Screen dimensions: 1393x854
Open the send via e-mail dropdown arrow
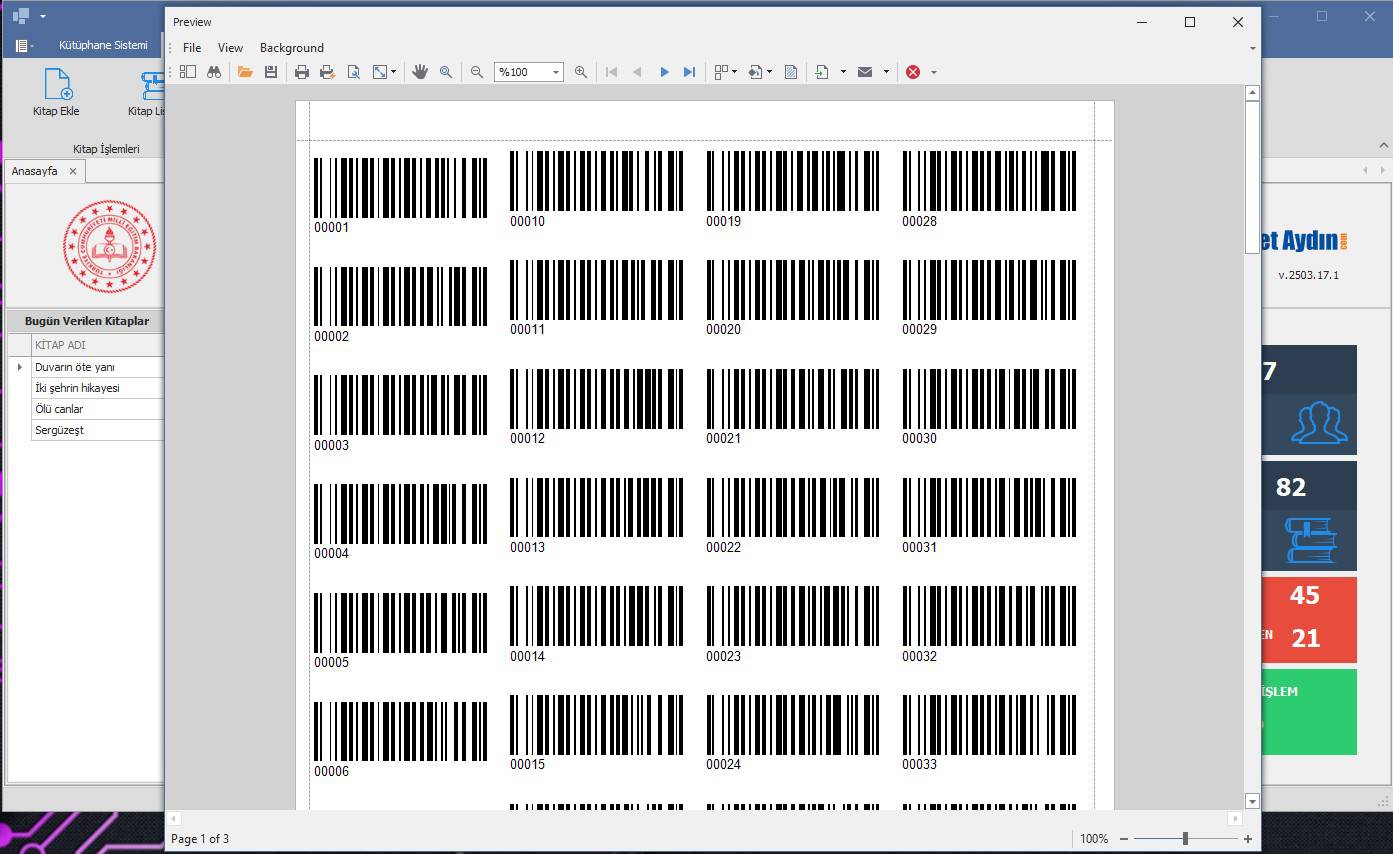(886, 72)
